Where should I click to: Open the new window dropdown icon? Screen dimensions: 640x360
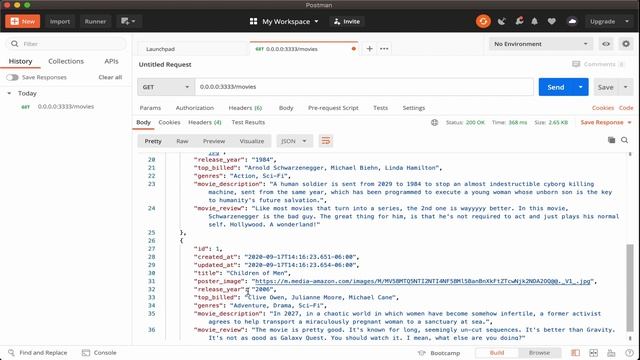128,21
